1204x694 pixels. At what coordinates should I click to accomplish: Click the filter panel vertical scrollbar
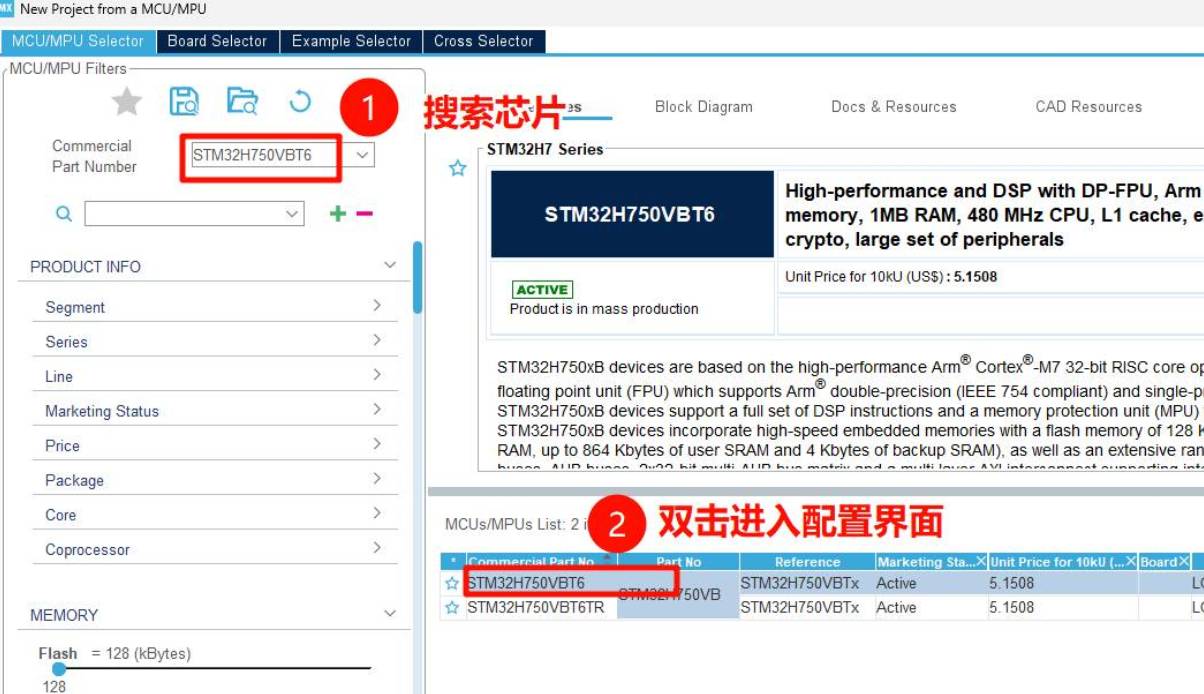click(x=418, y=277)
